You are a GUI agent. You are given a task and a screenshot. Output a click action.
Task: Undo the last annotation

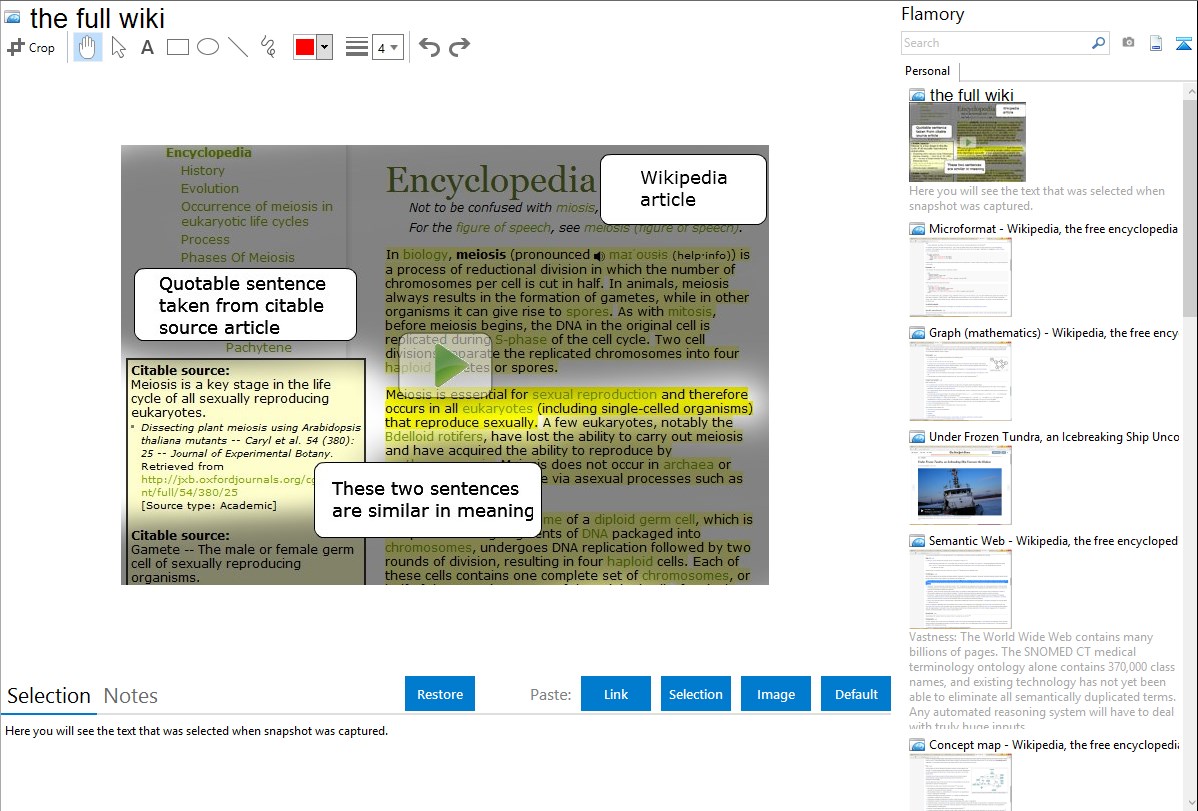click(429, 47)
